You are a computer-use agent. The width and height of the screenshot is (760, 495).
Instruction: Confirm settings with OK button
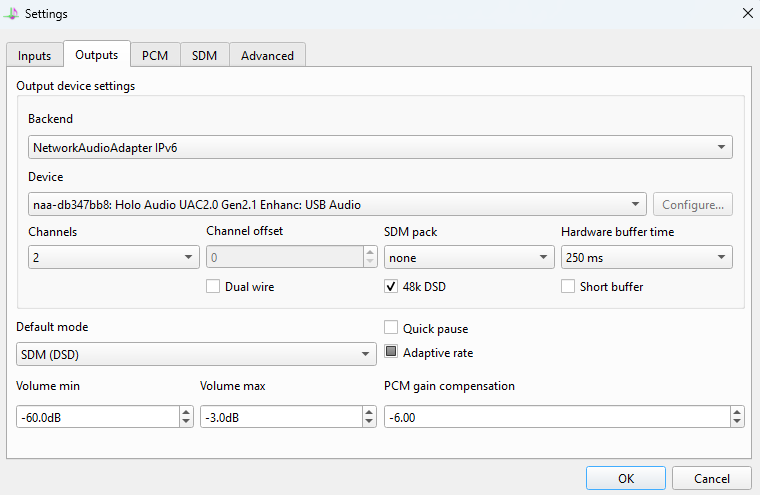(626, 478)
